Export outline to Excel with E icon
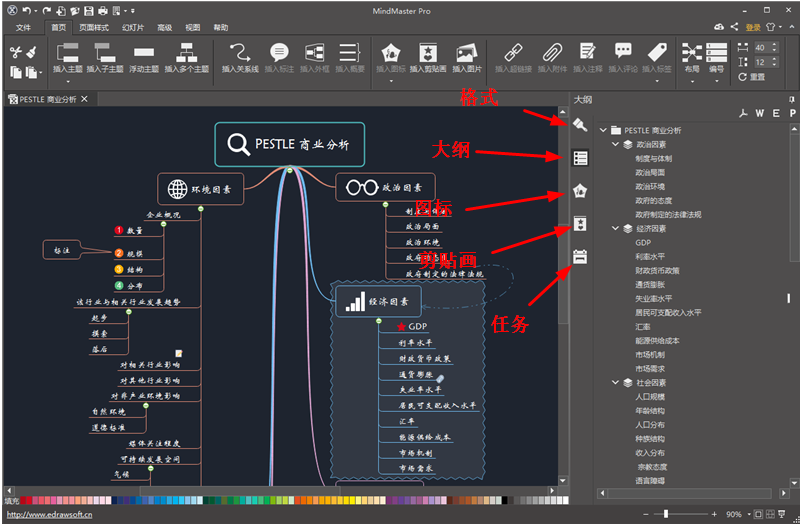800x524 pixels. point(776,113)
